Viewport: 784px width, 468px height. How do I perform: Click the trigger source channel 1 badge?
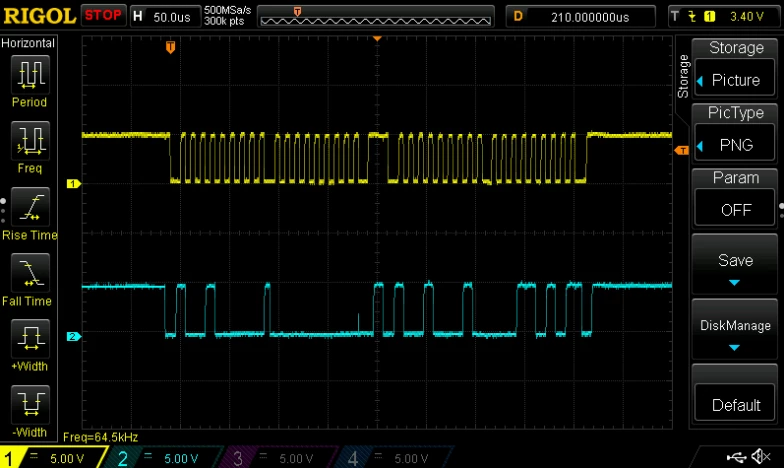tap(710, 16)
